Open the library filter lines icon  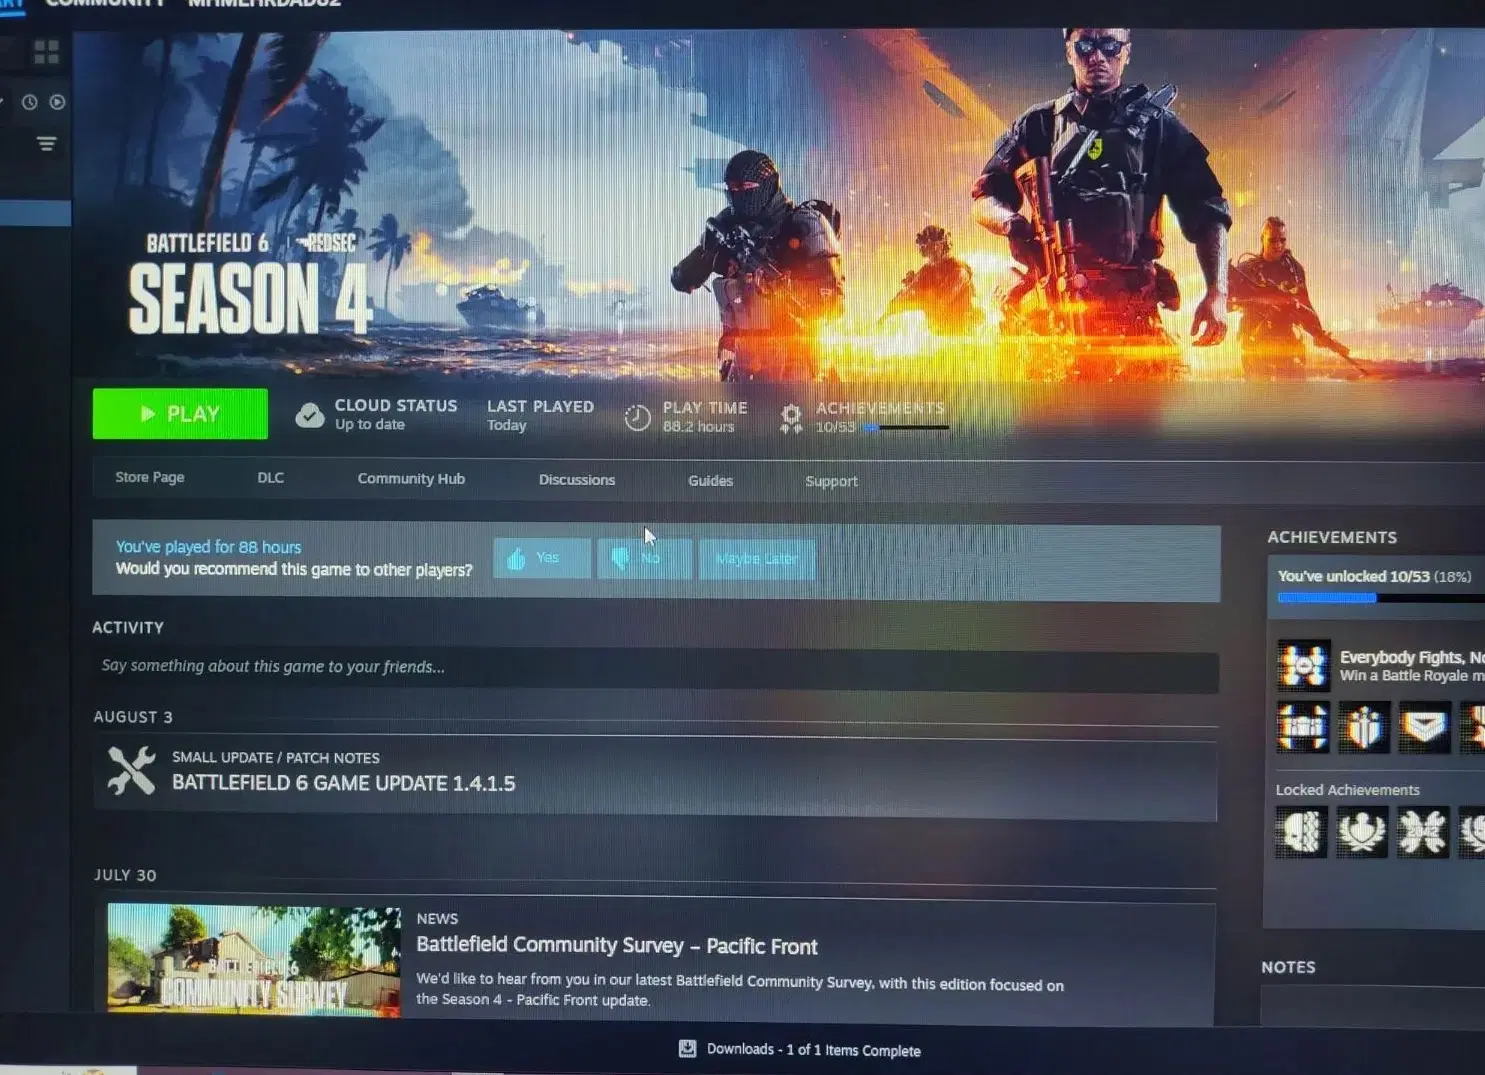click(46, 144)
